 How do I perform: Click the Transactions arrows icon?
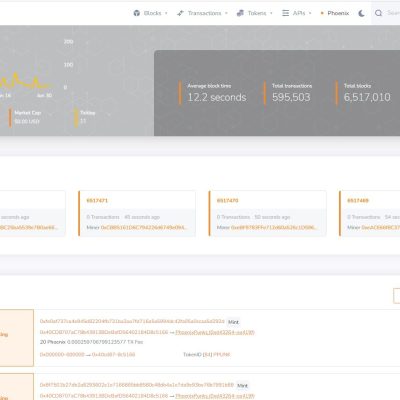point(180,13)
